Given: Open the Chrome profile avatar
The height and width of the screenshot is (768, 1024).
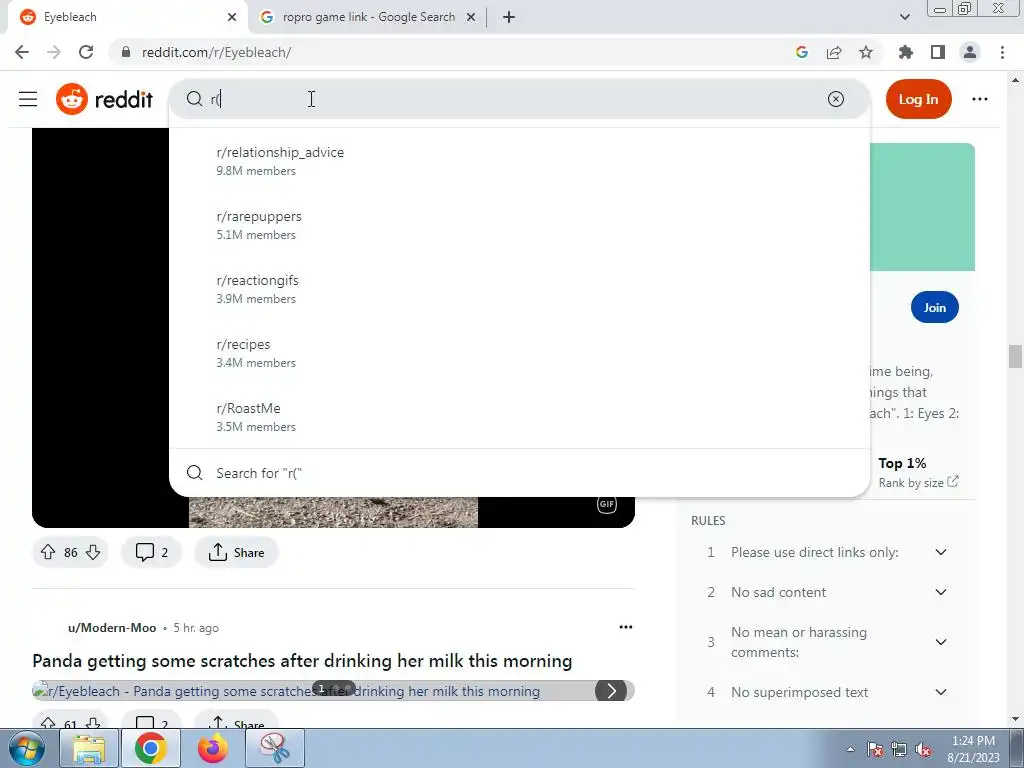Looking at the screenshot, I should 970,52.
